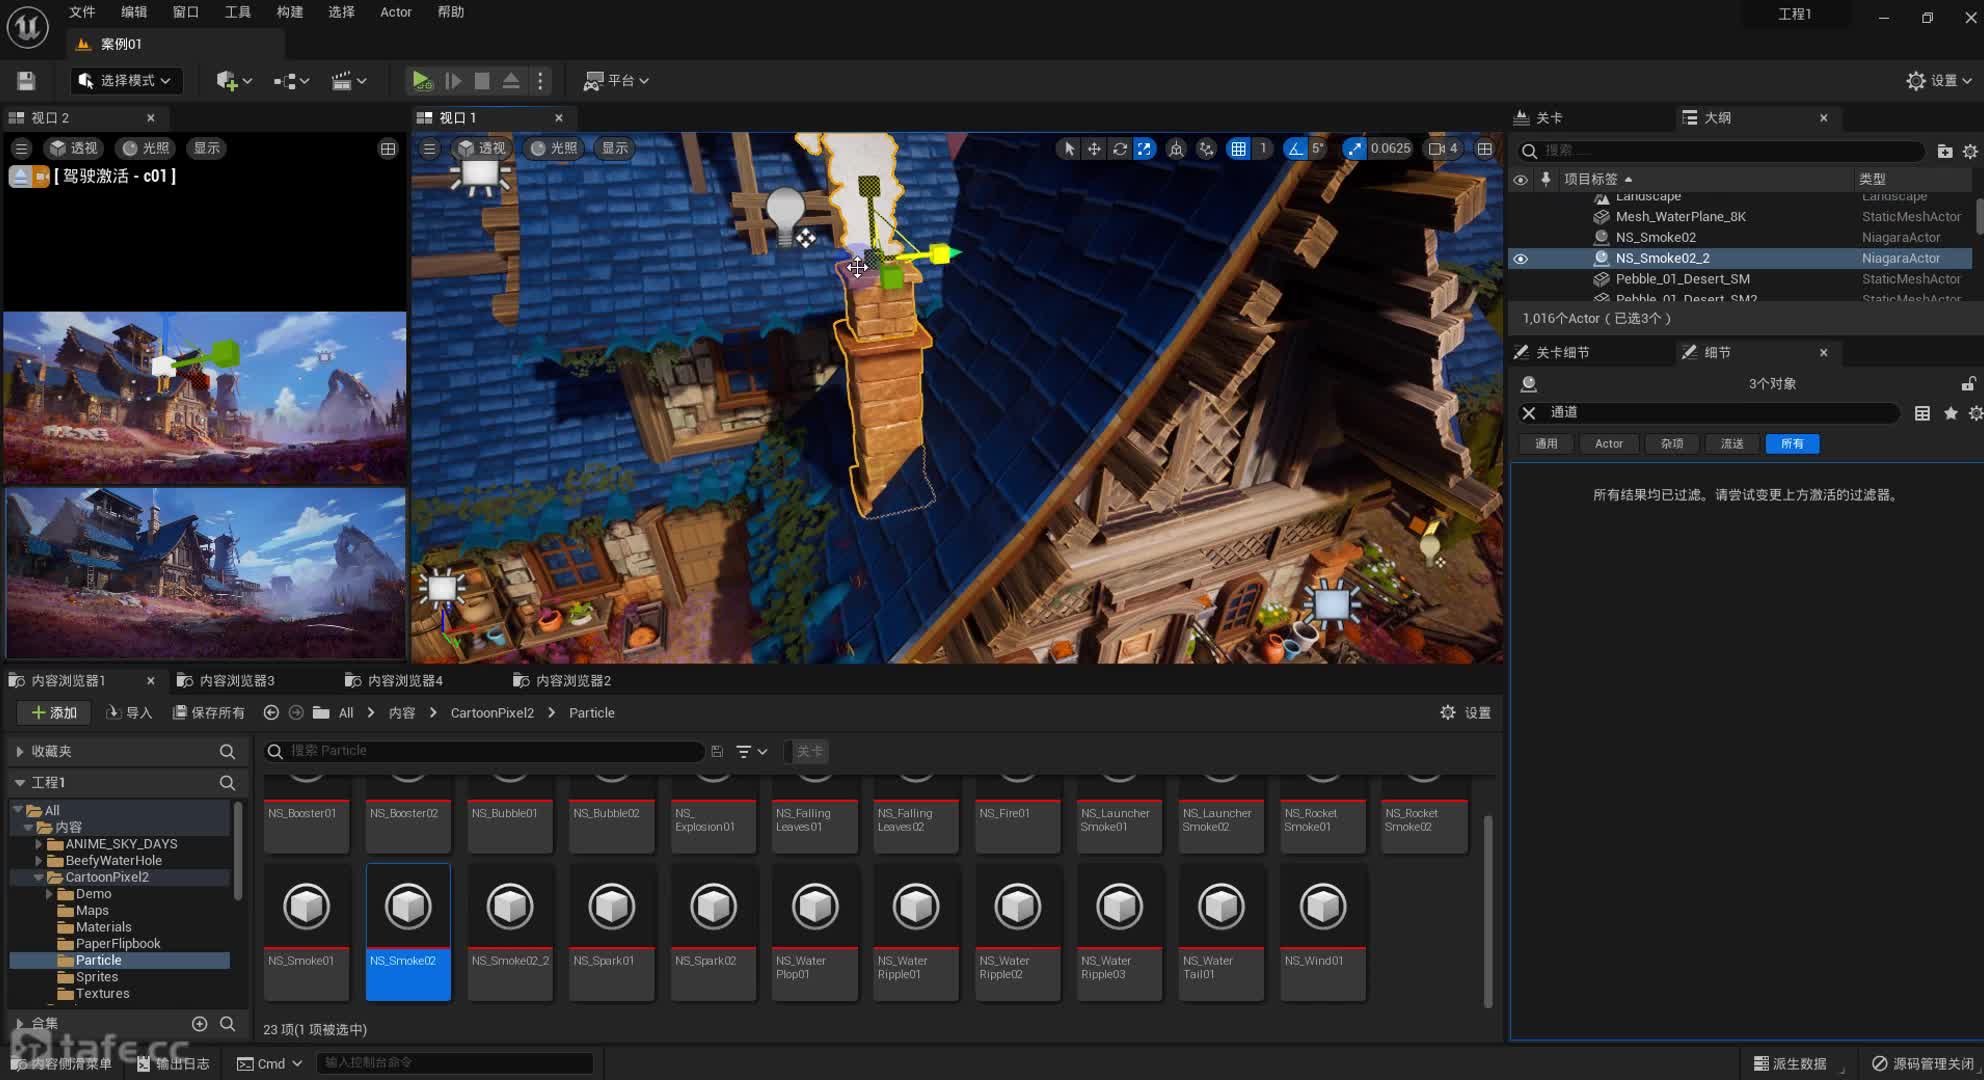Select Mesh_WaterPlane_8K in outliner
1984x1080 pixels.
click(x=1680, y=217)
